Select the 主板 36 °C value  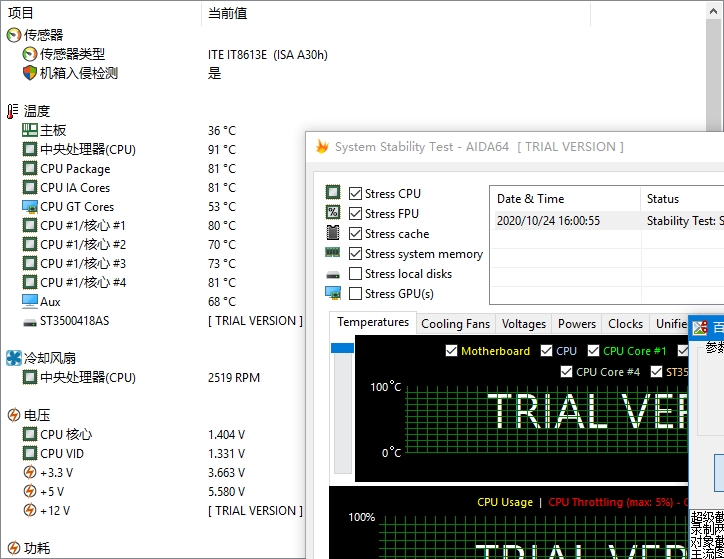pos(222,131)
